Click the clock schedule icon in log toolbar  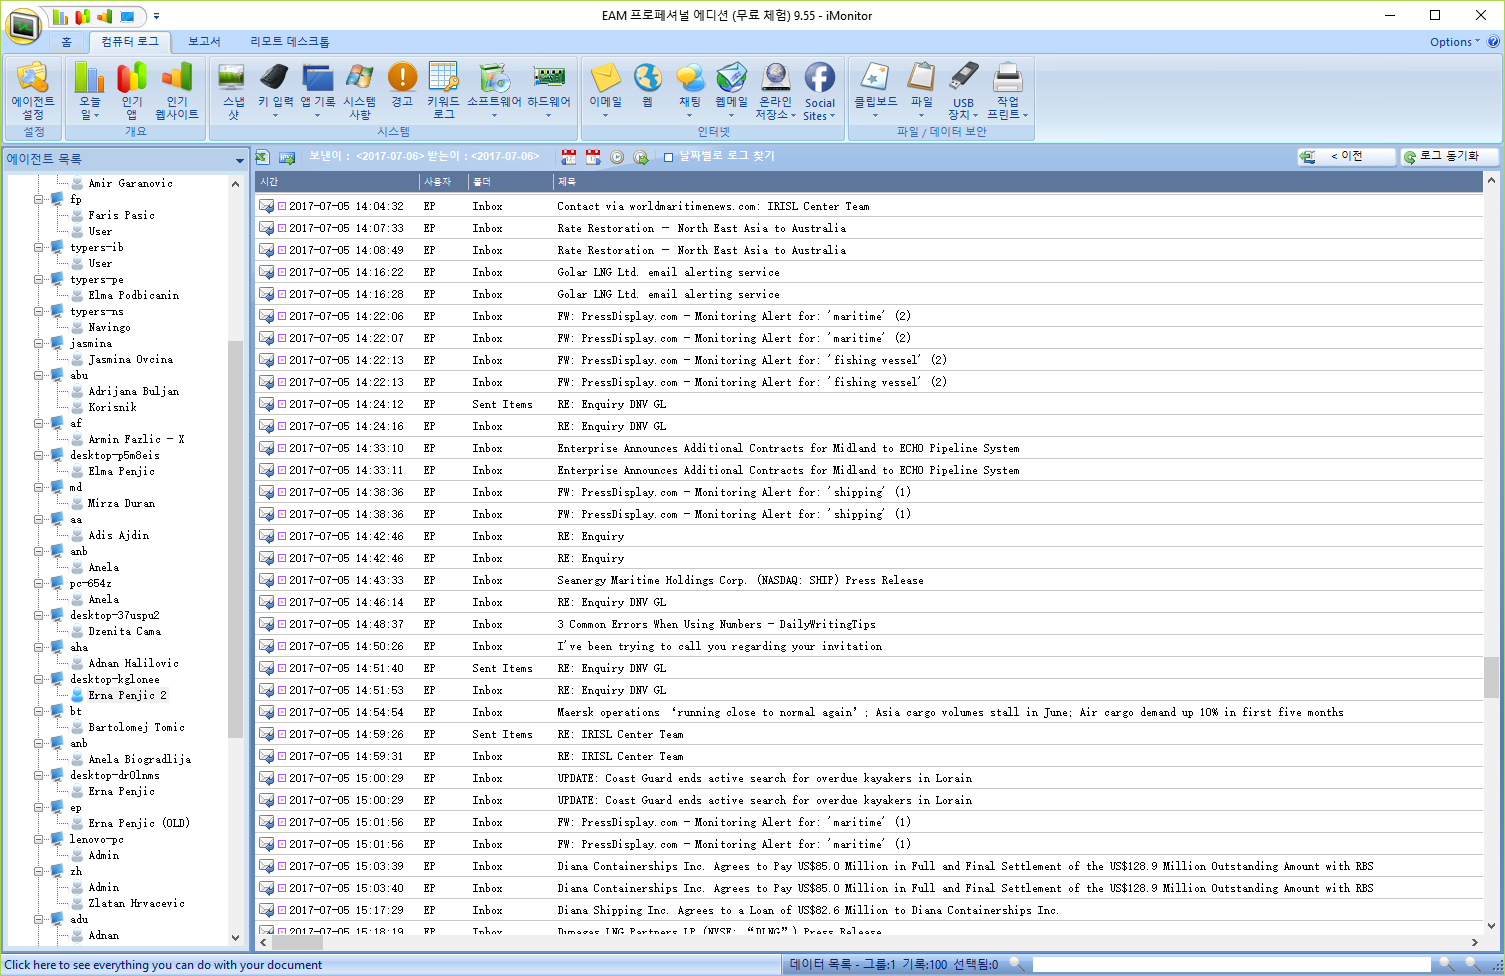617,157
